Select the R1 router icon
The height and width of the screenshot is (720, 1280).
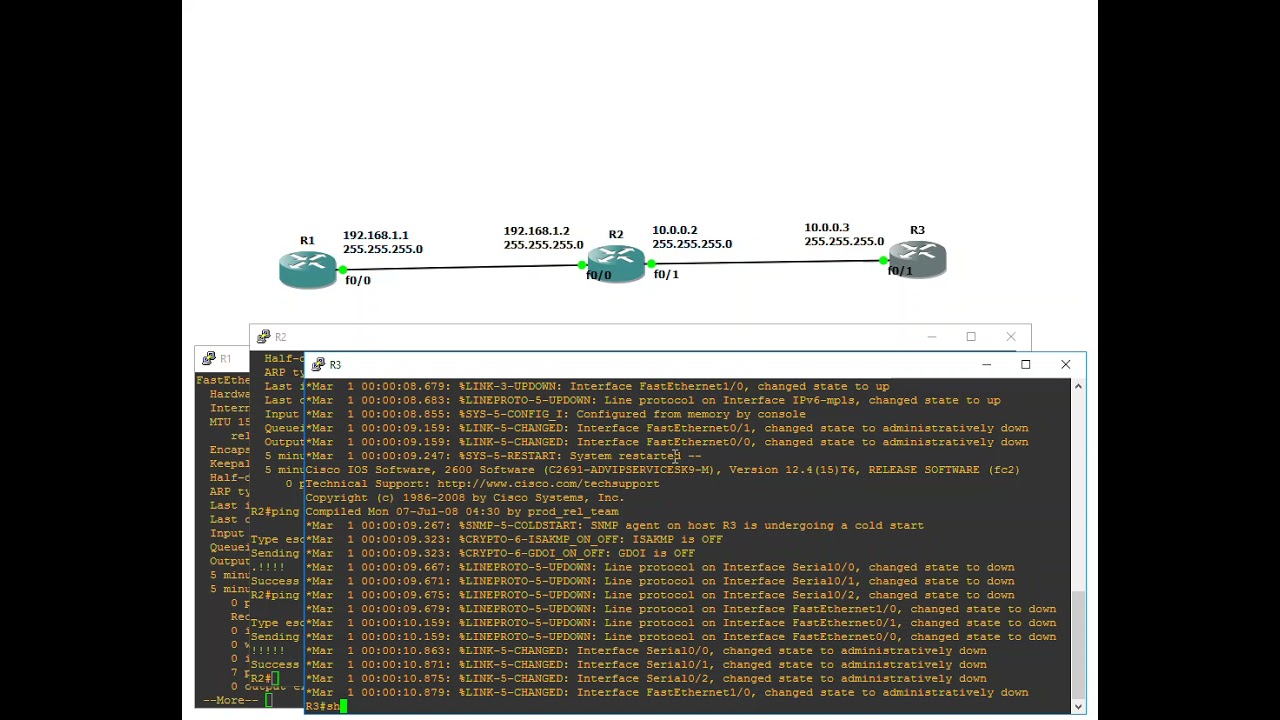(x=308, y=269)
